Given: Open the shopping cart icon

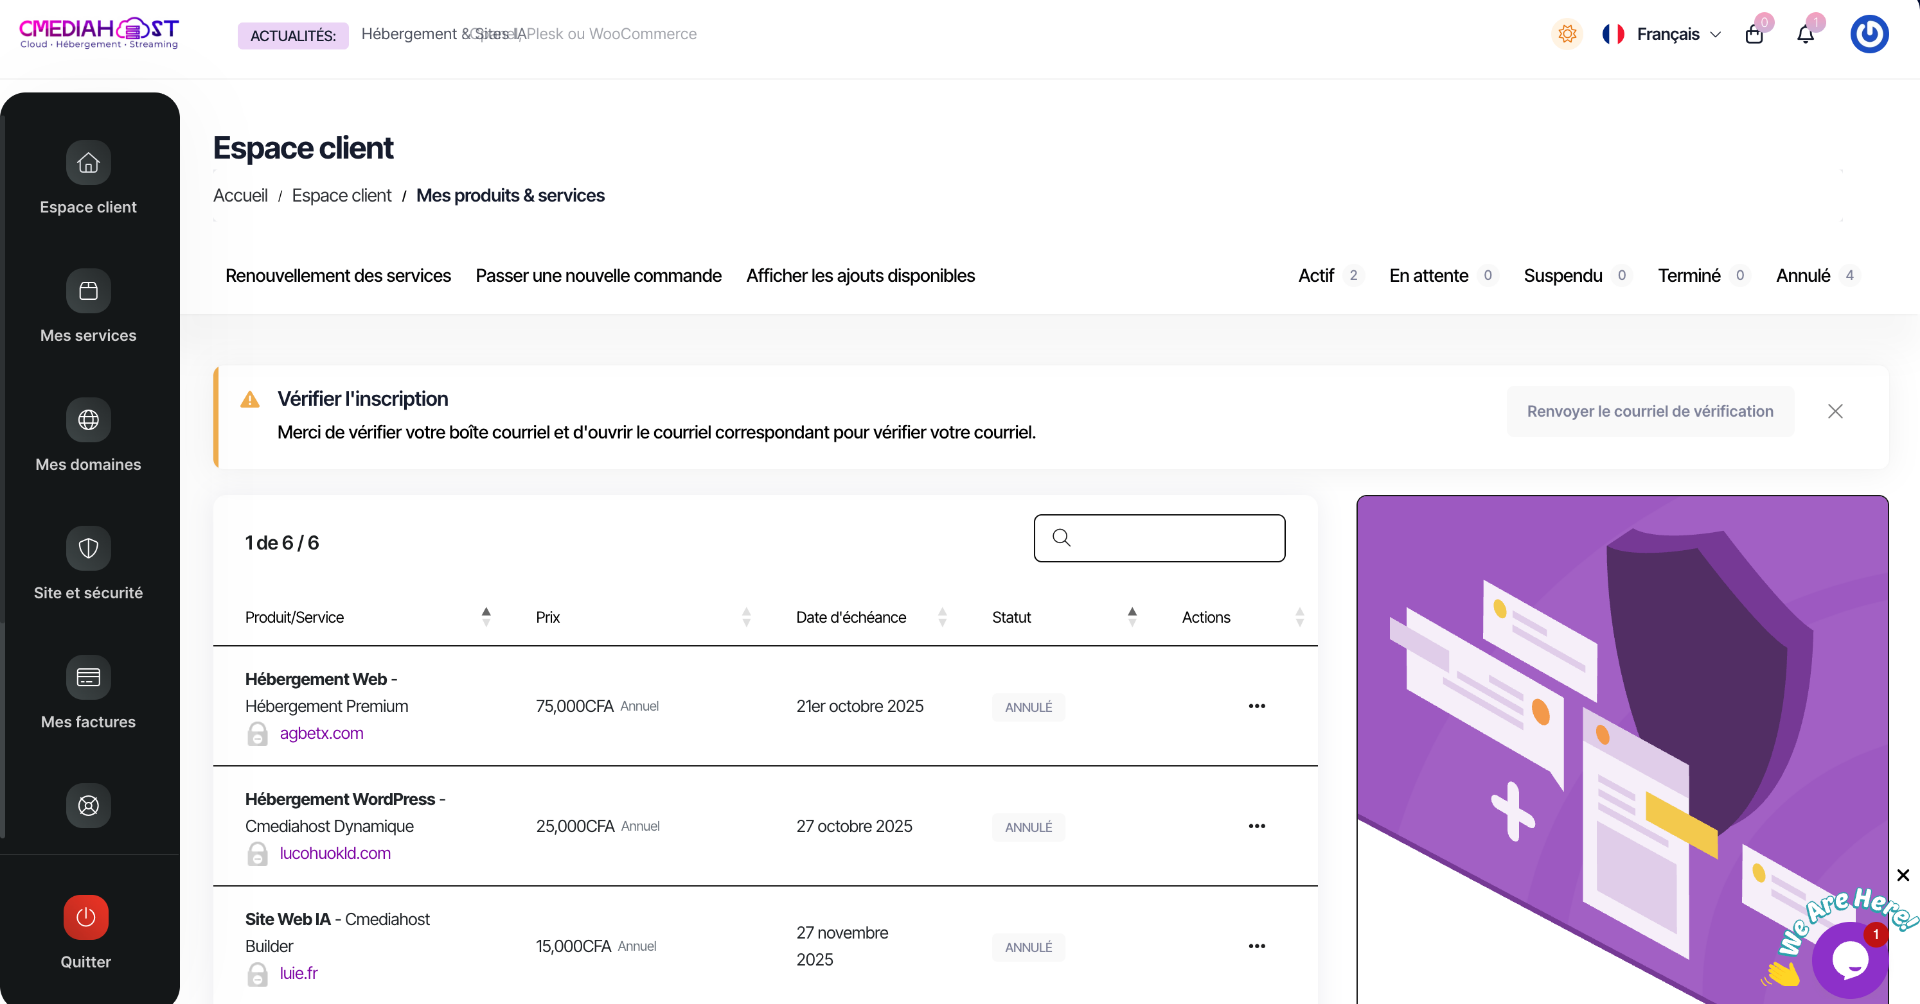Looking at the screenshot, I should [x=1754, y=35].
